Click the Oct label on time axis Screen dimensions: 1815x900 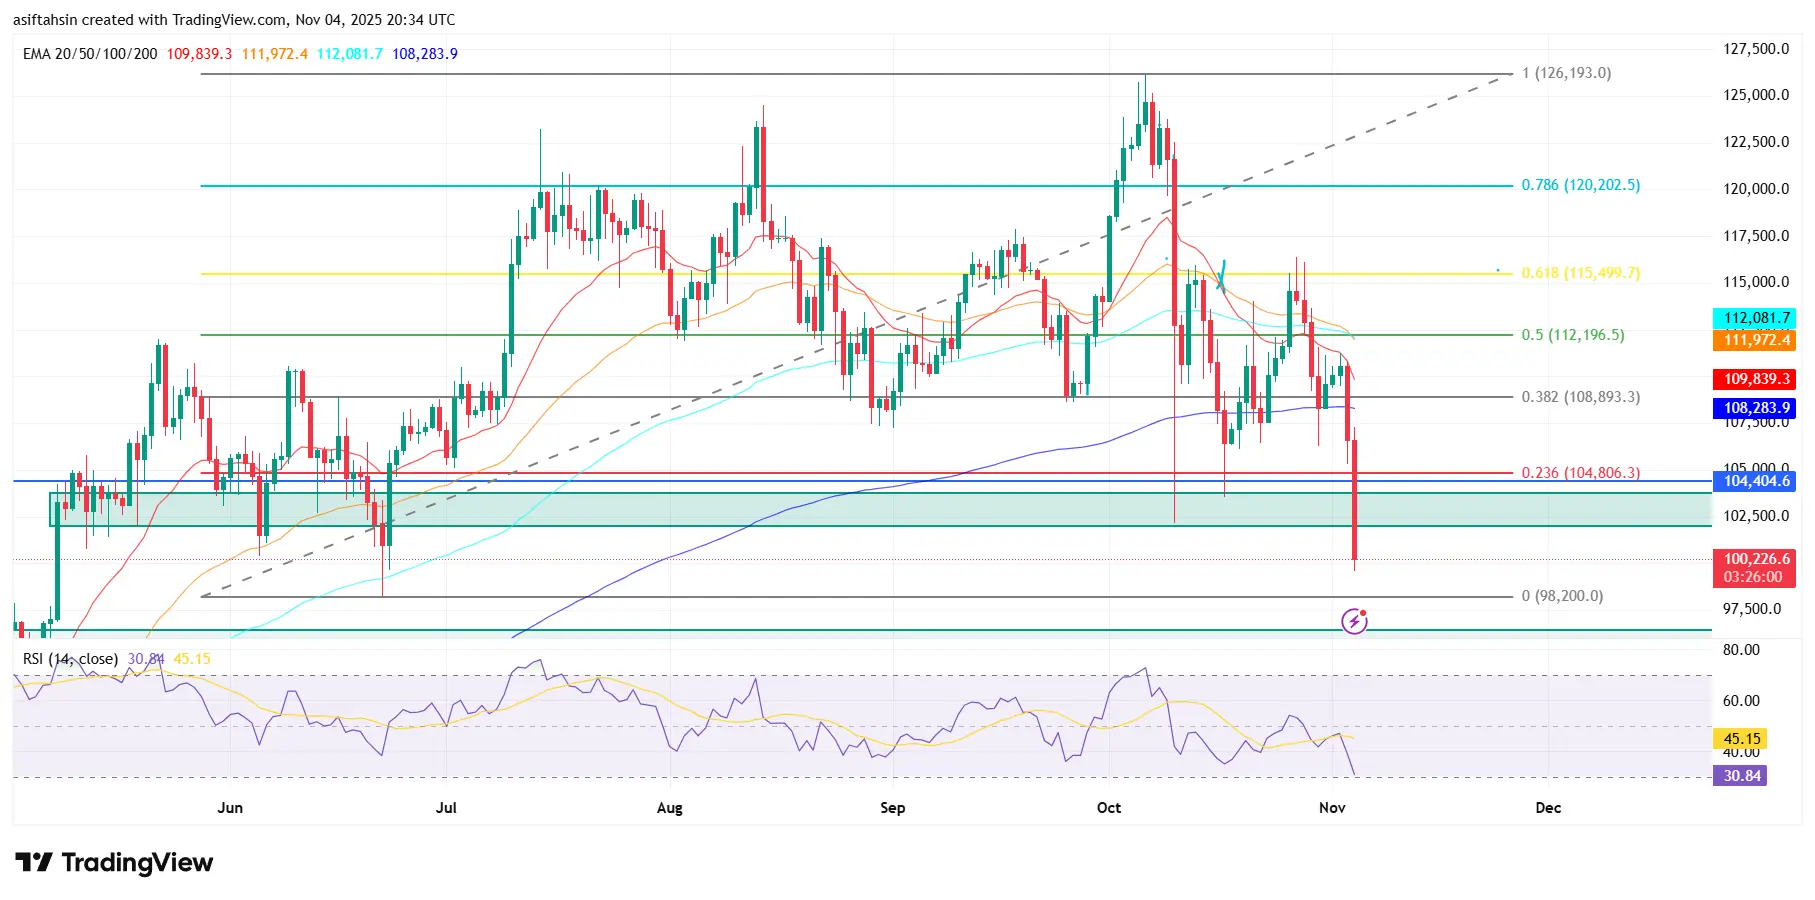(x=1109, y=808)
